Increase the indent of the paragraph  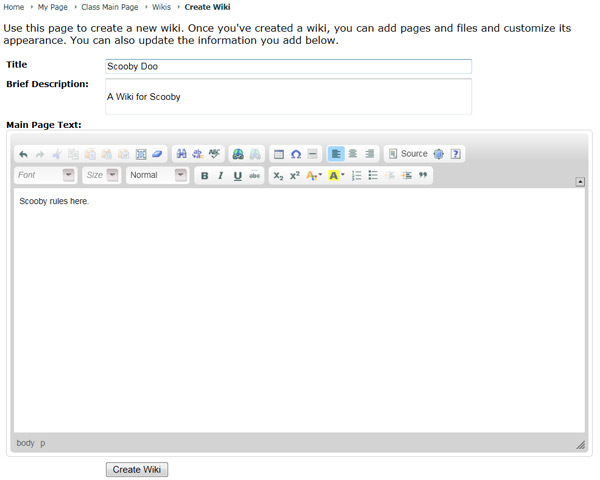click(406, 176)
